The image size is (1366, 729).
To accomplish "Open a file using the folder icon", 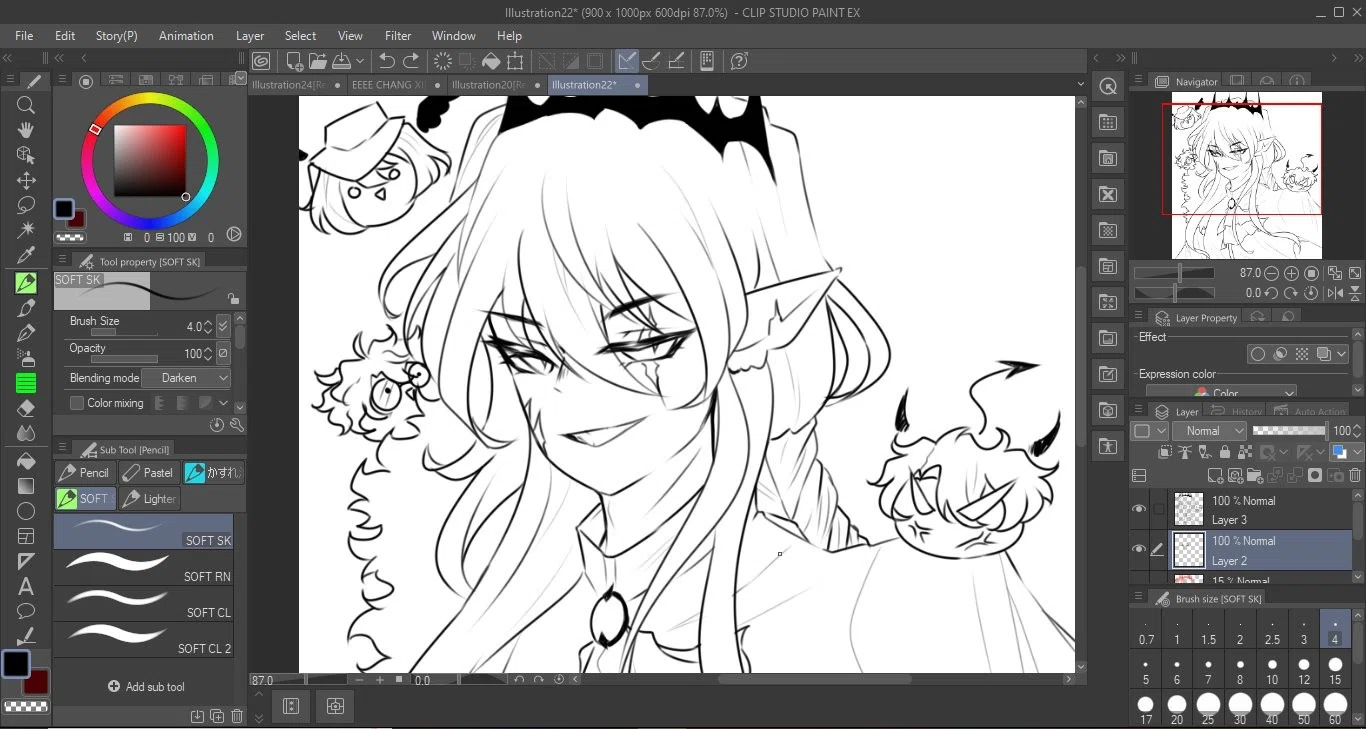I will [318, 61].
